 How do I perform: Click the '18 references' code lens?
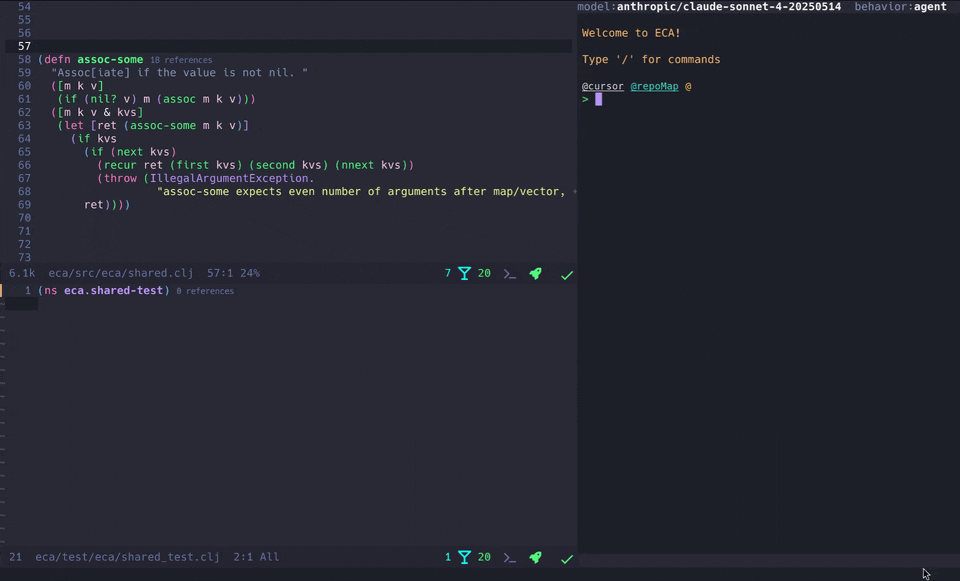[x=181, y=60]
